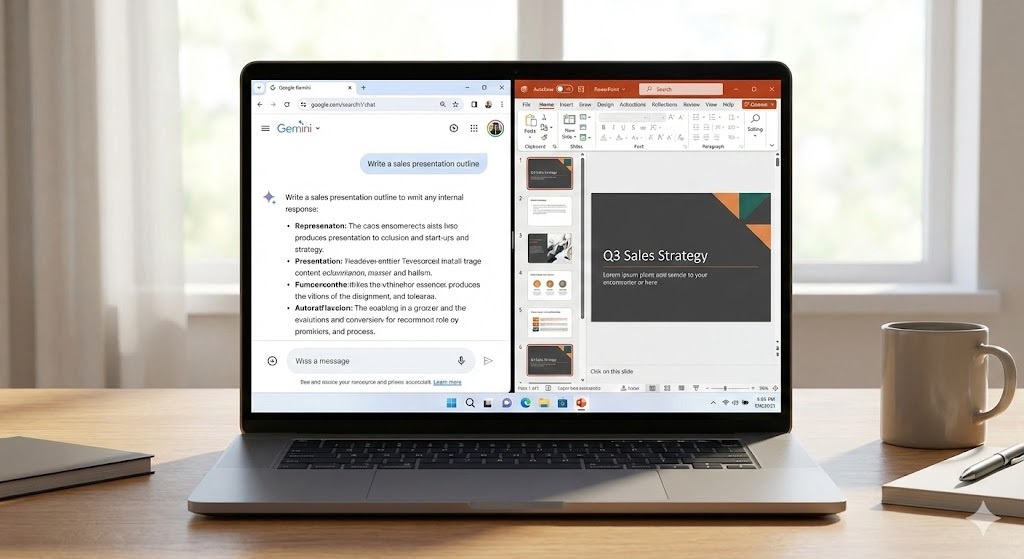
Task: Select slide 3 thumbnail in panel
Action: pos(549,248)
